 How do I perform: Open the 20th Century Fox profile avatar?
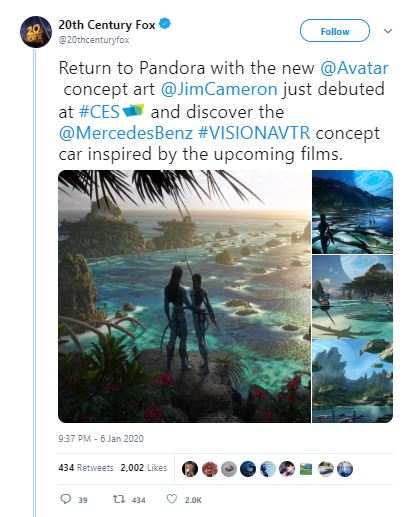[36, 32]
